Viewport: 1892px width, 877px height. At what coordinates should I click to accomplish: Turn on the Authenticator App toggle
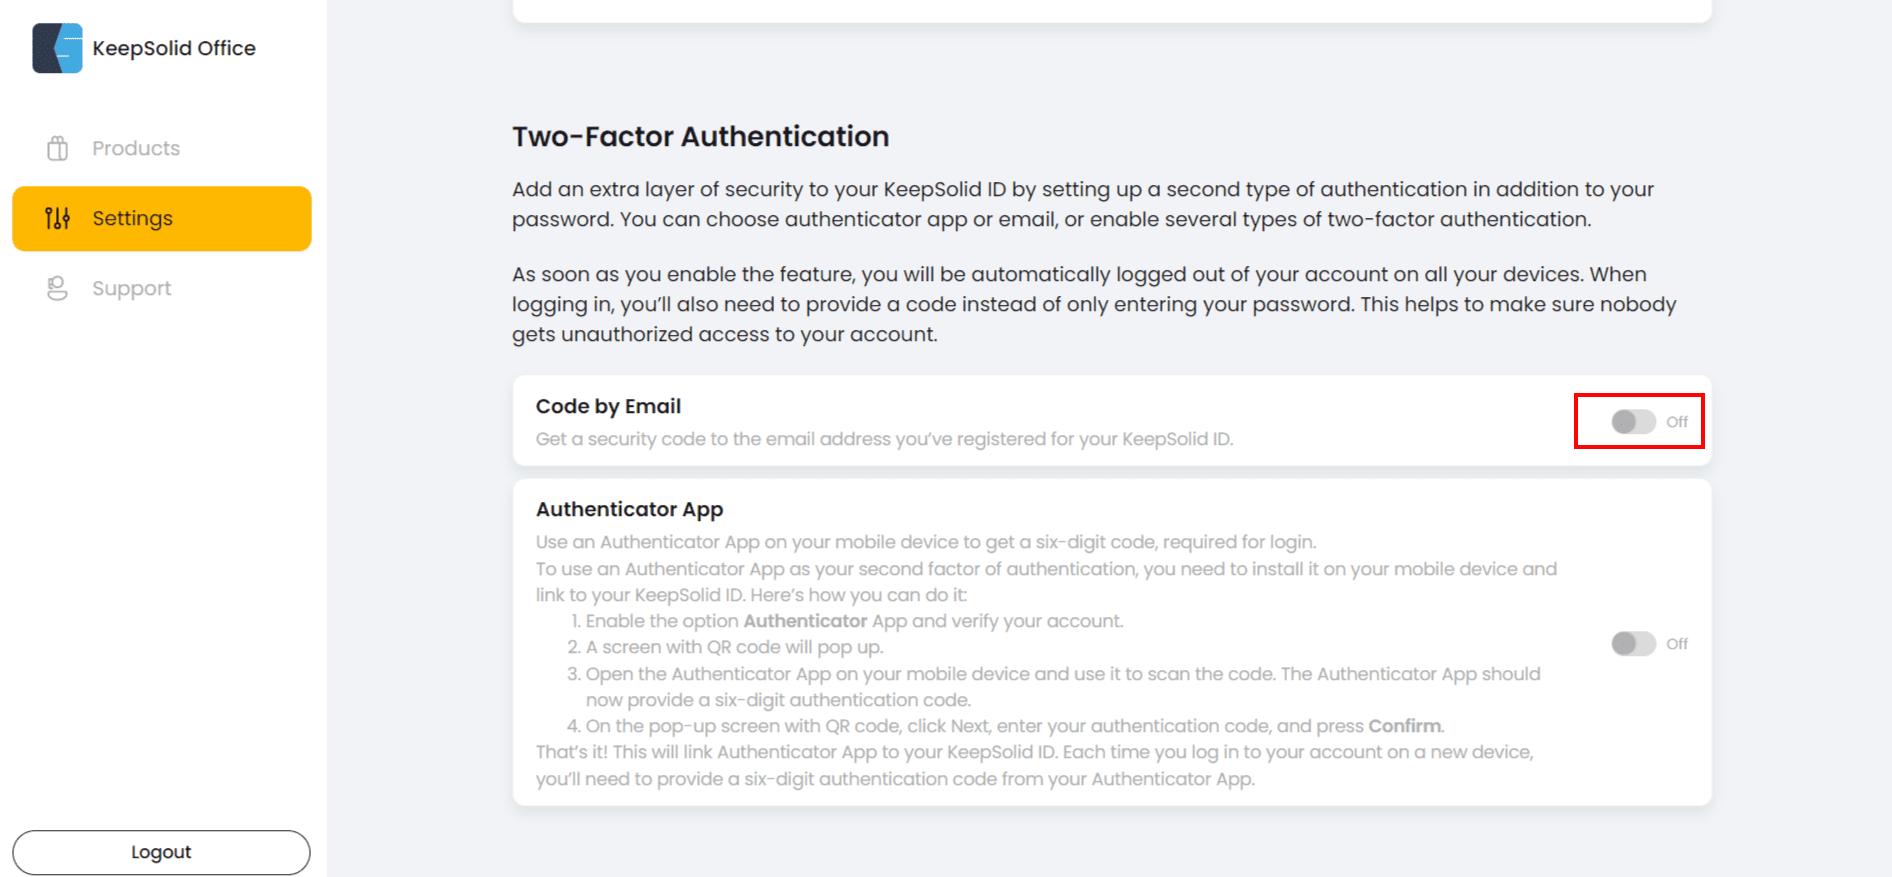1633,644
